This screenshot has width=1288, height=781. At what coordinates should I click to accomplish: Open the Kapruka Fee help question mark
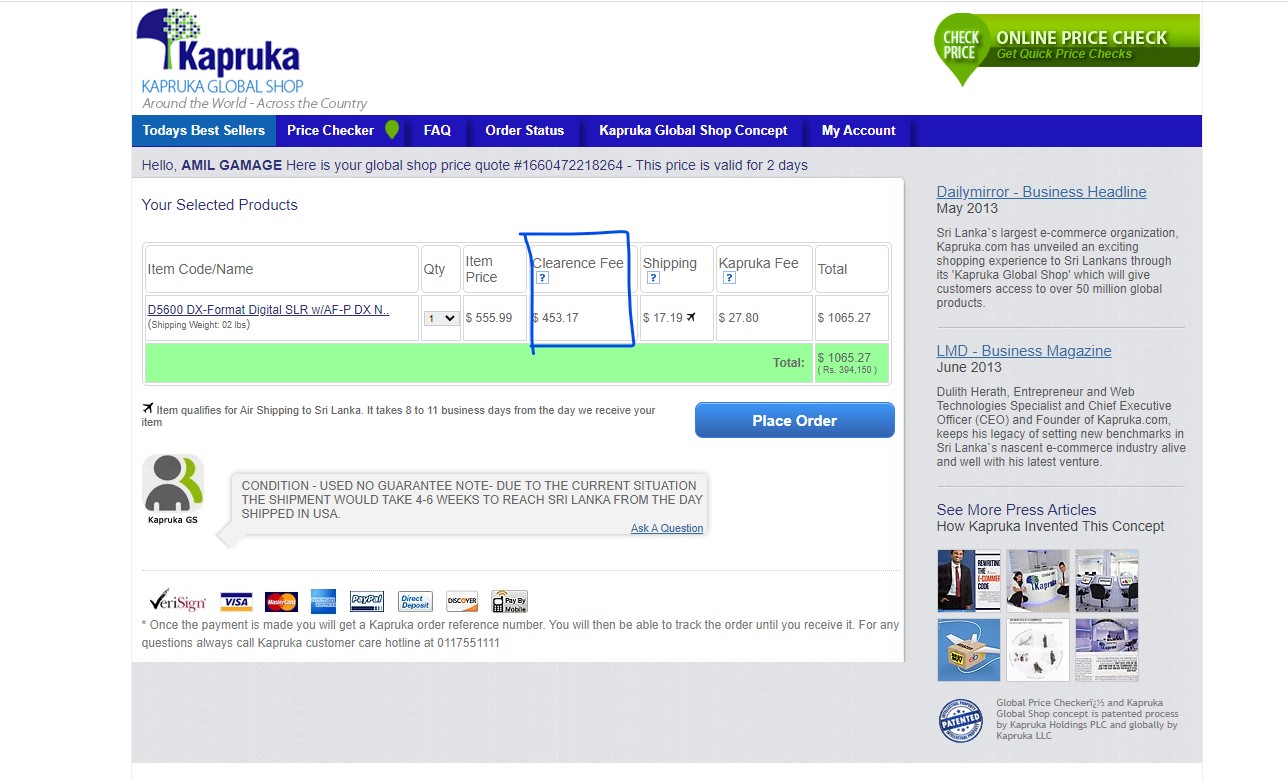click(729, 278)
